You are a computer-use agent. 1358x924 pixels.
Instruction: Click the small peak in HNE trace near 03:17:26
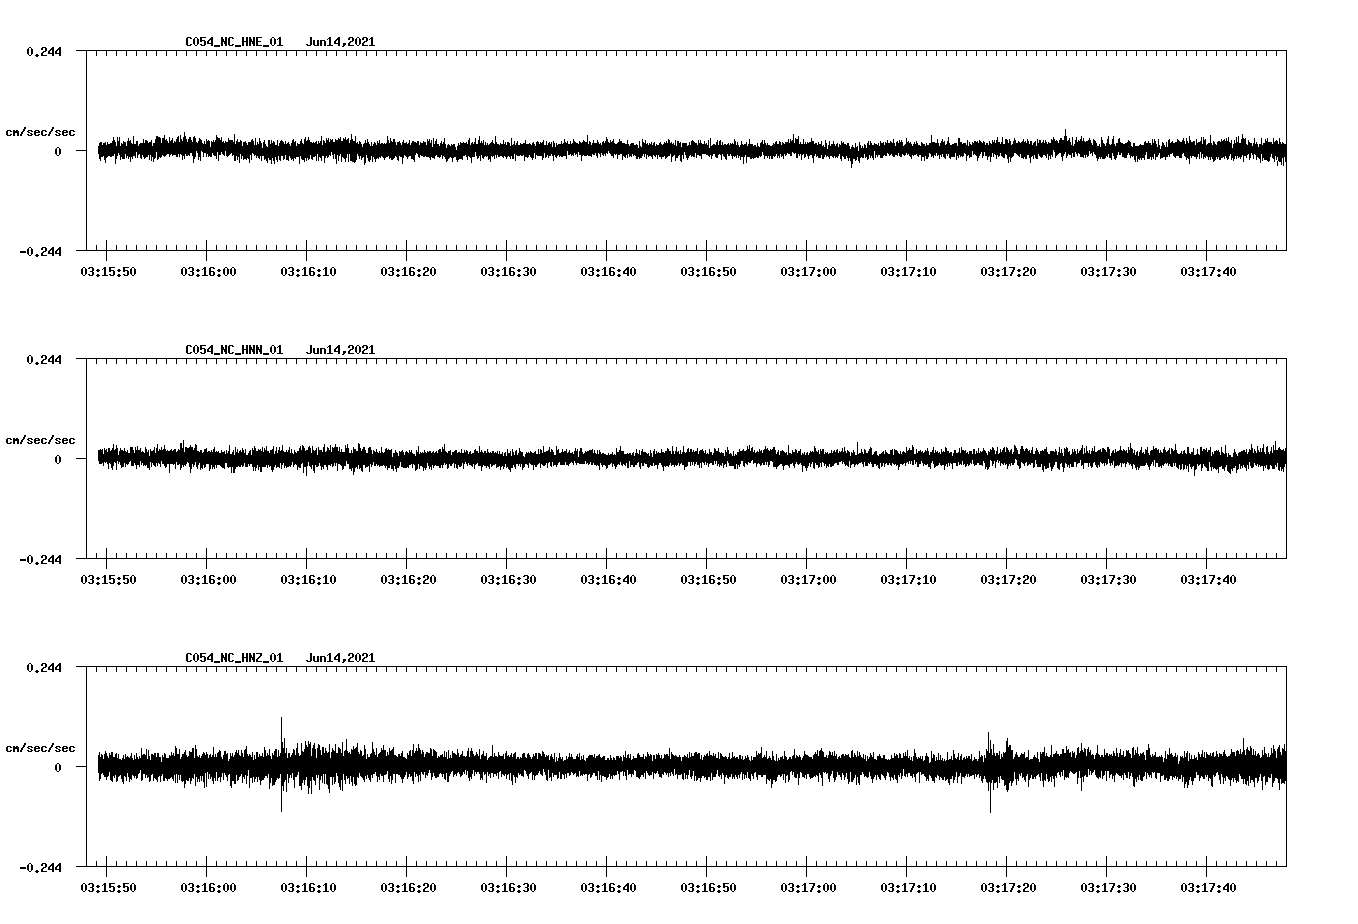[x=1065, y=138]
